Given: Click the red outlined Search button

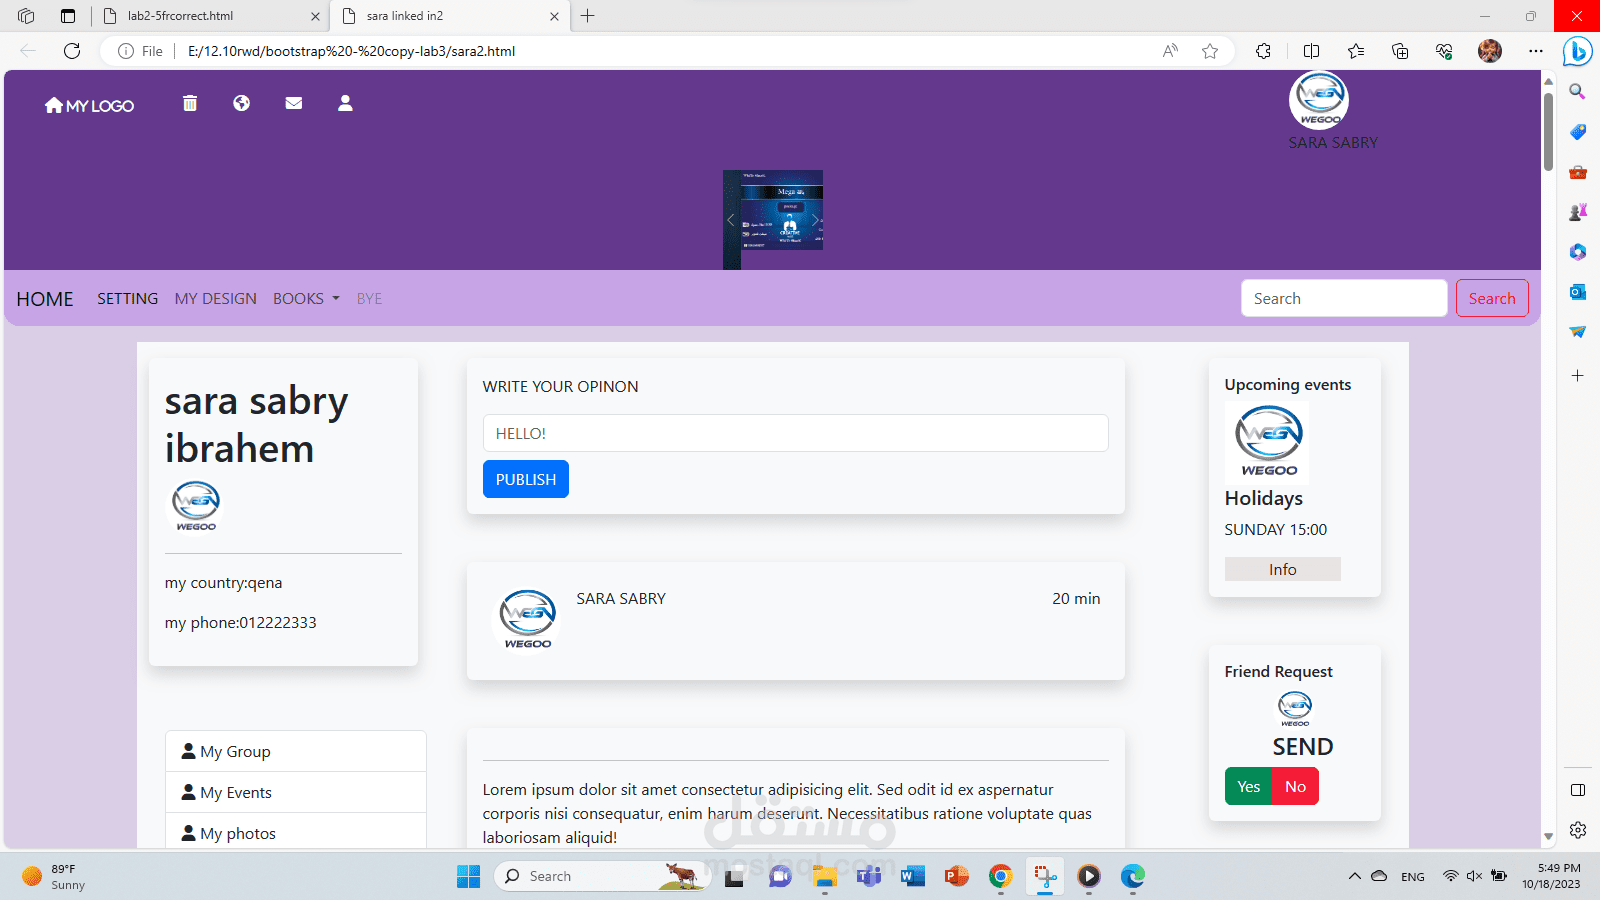Looking at the screenshot, I should point(1492,298).
